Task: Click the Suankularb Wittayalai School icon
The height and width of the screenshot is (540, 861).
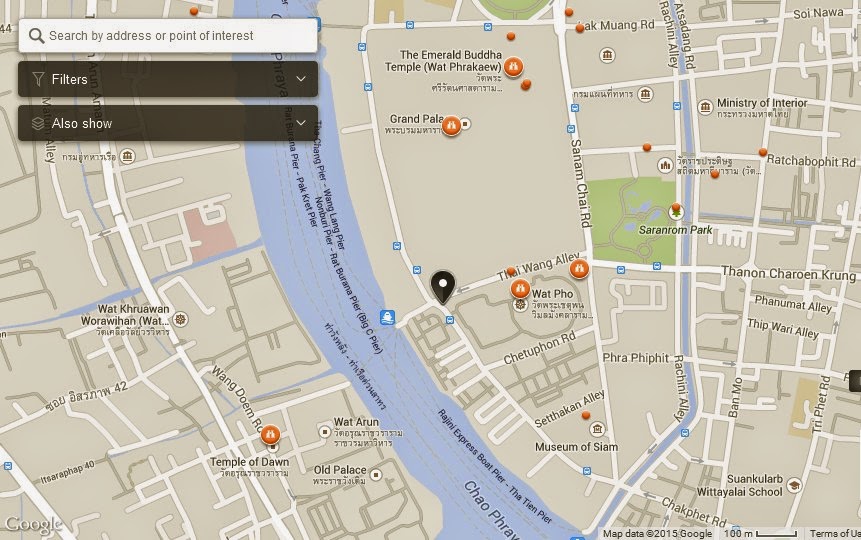Action: pyautogui.click(x=794, y=485)
